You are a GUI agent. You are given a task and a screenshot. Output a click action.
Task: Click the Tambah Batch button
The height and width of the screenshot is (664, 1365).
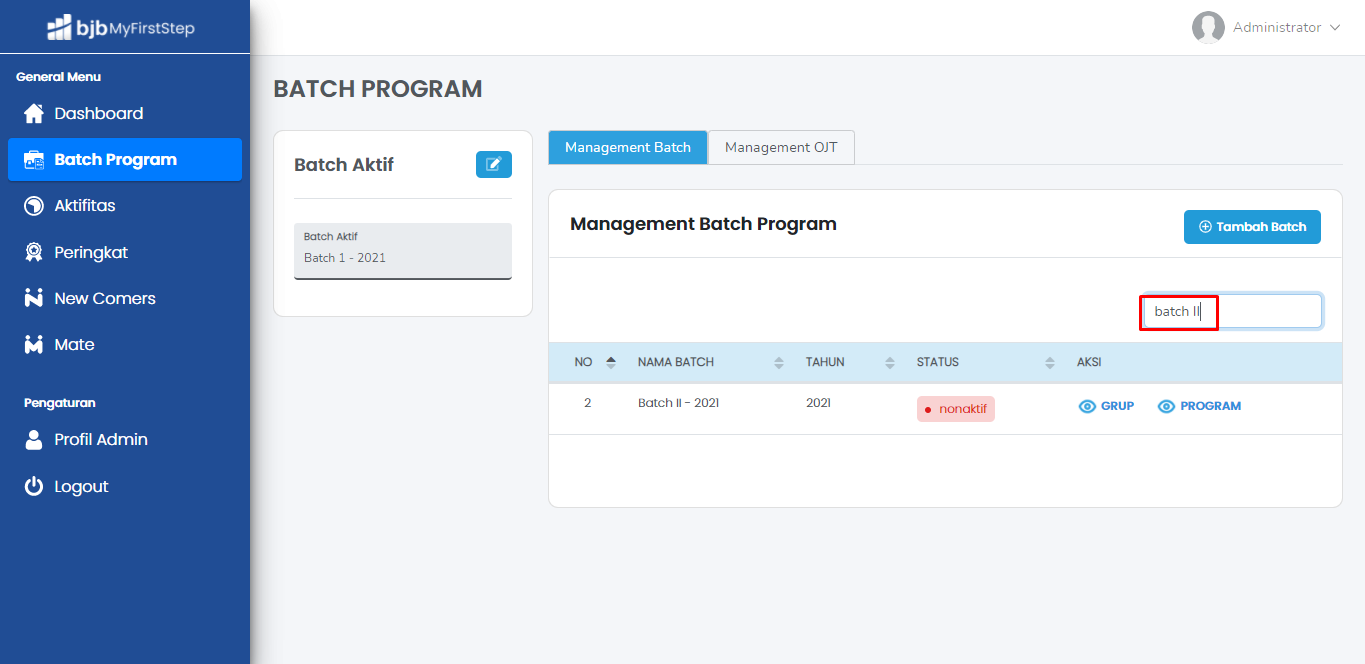1252,227
